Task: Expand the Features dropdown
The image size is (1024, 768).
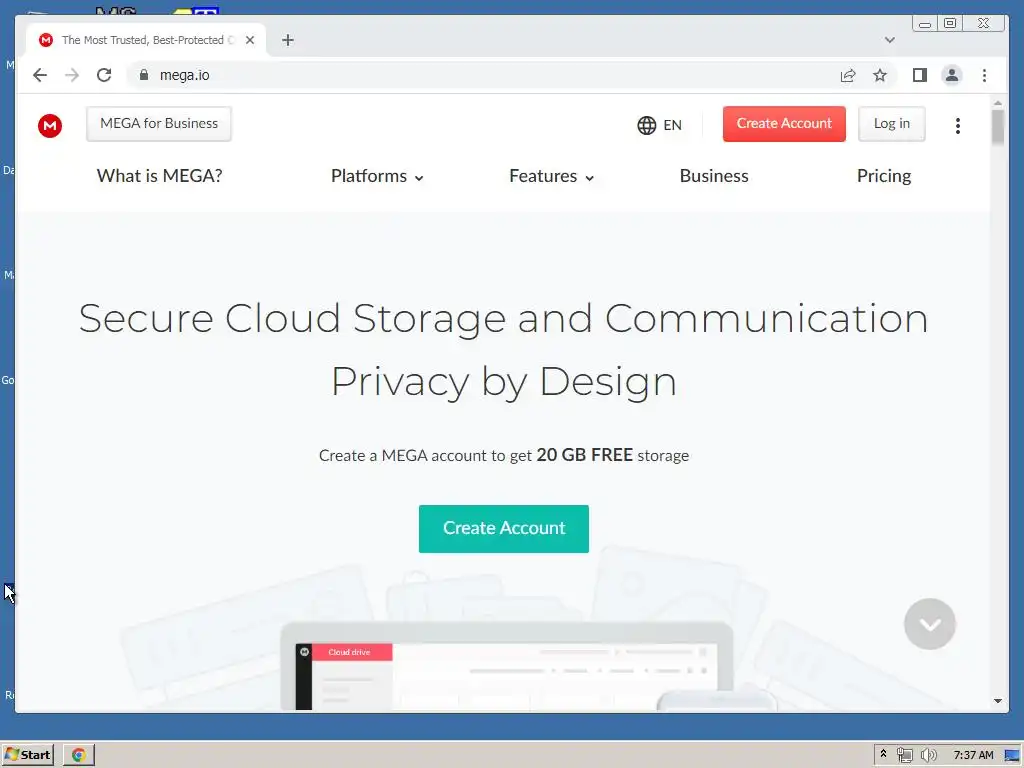Action: click(551, 176)
